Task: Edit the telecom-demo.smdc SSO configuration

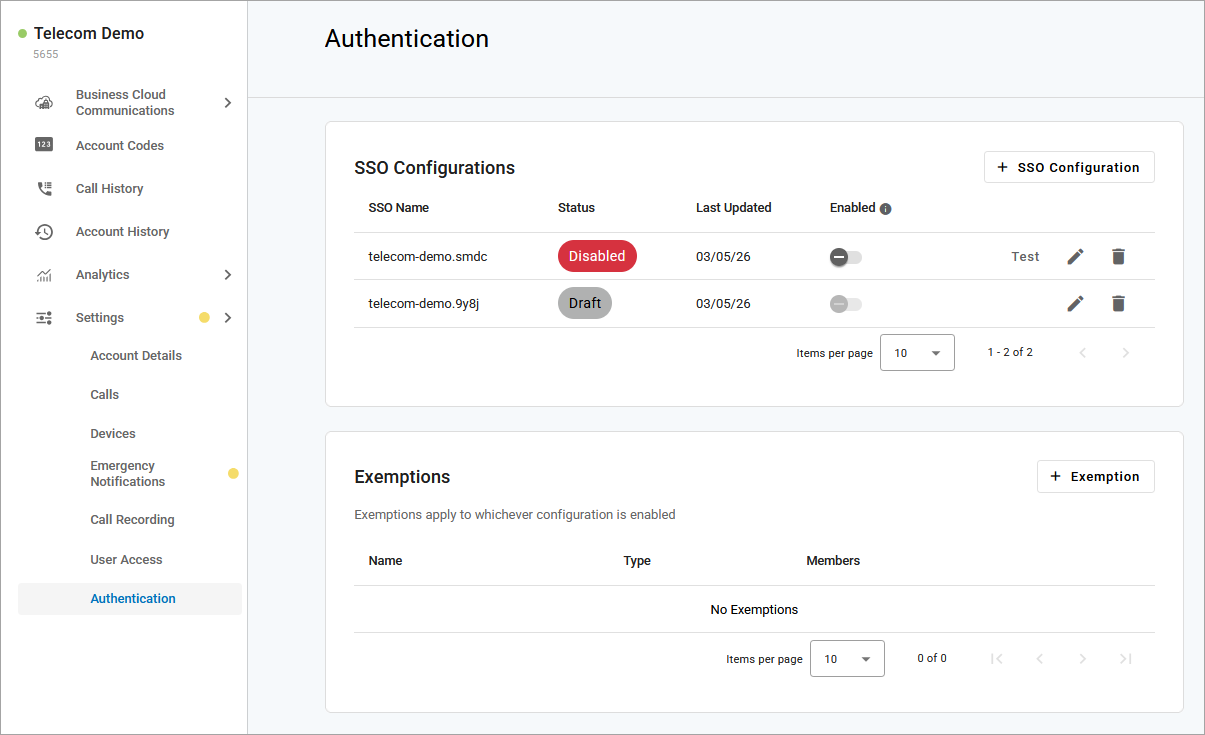Action: point(1075,257)
